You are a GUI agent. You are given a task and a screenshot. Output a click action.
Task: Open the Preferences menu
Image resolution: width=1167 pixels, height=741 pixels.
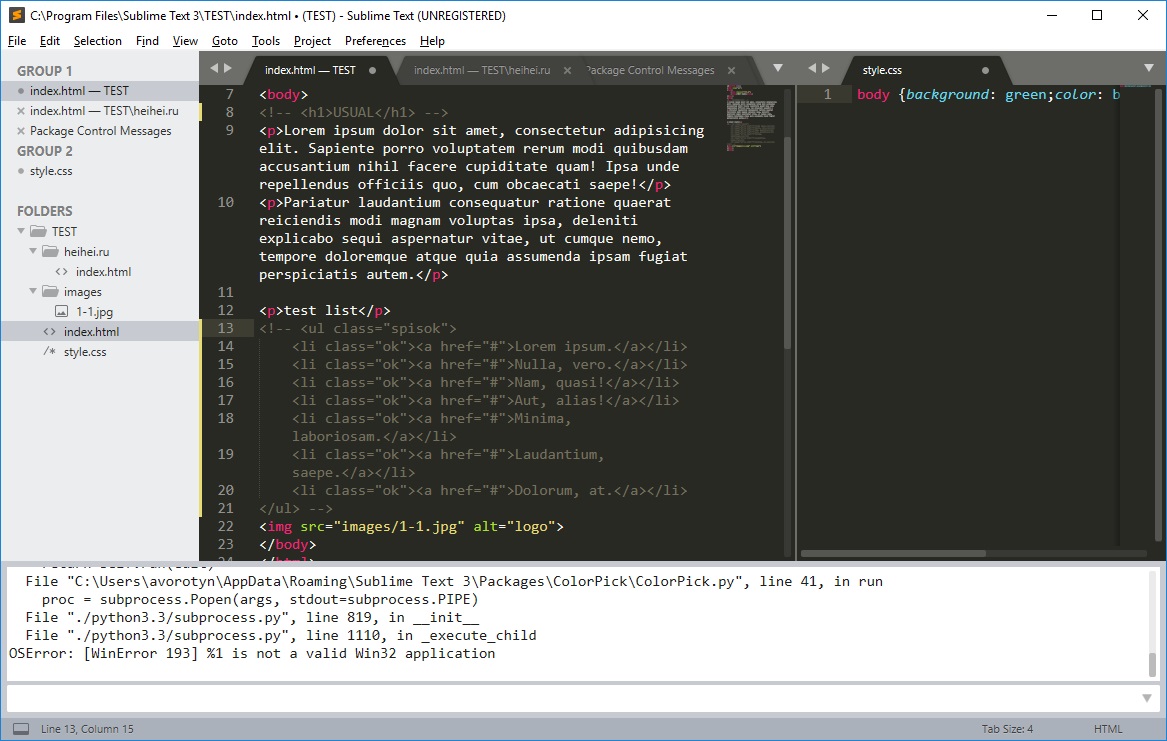[x=375, y=41]
